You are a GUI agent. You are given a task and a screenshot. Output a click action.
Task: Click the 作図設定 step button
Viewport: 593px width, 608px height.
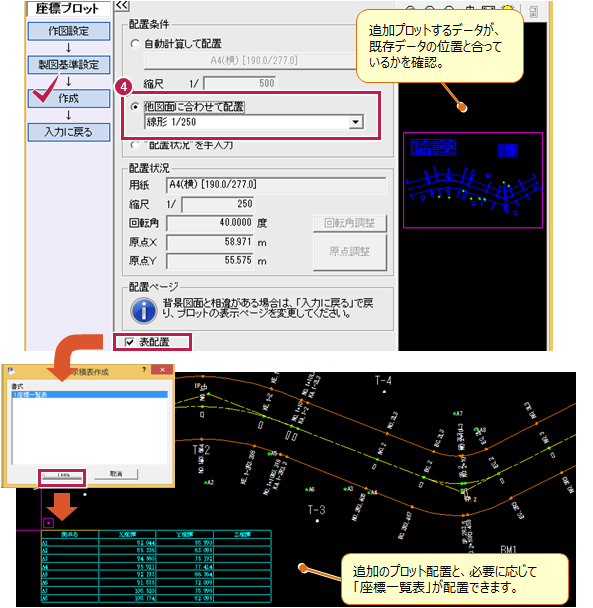tap(69, 31)
